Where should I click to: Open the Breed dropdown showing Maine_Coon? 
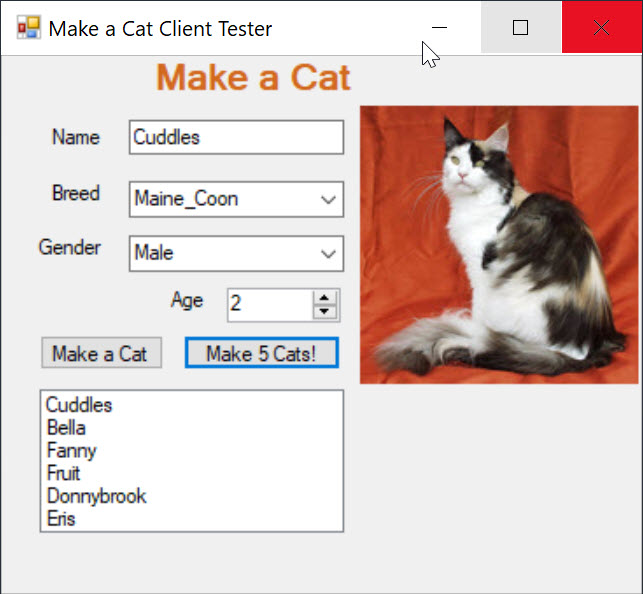pos(236,199)
